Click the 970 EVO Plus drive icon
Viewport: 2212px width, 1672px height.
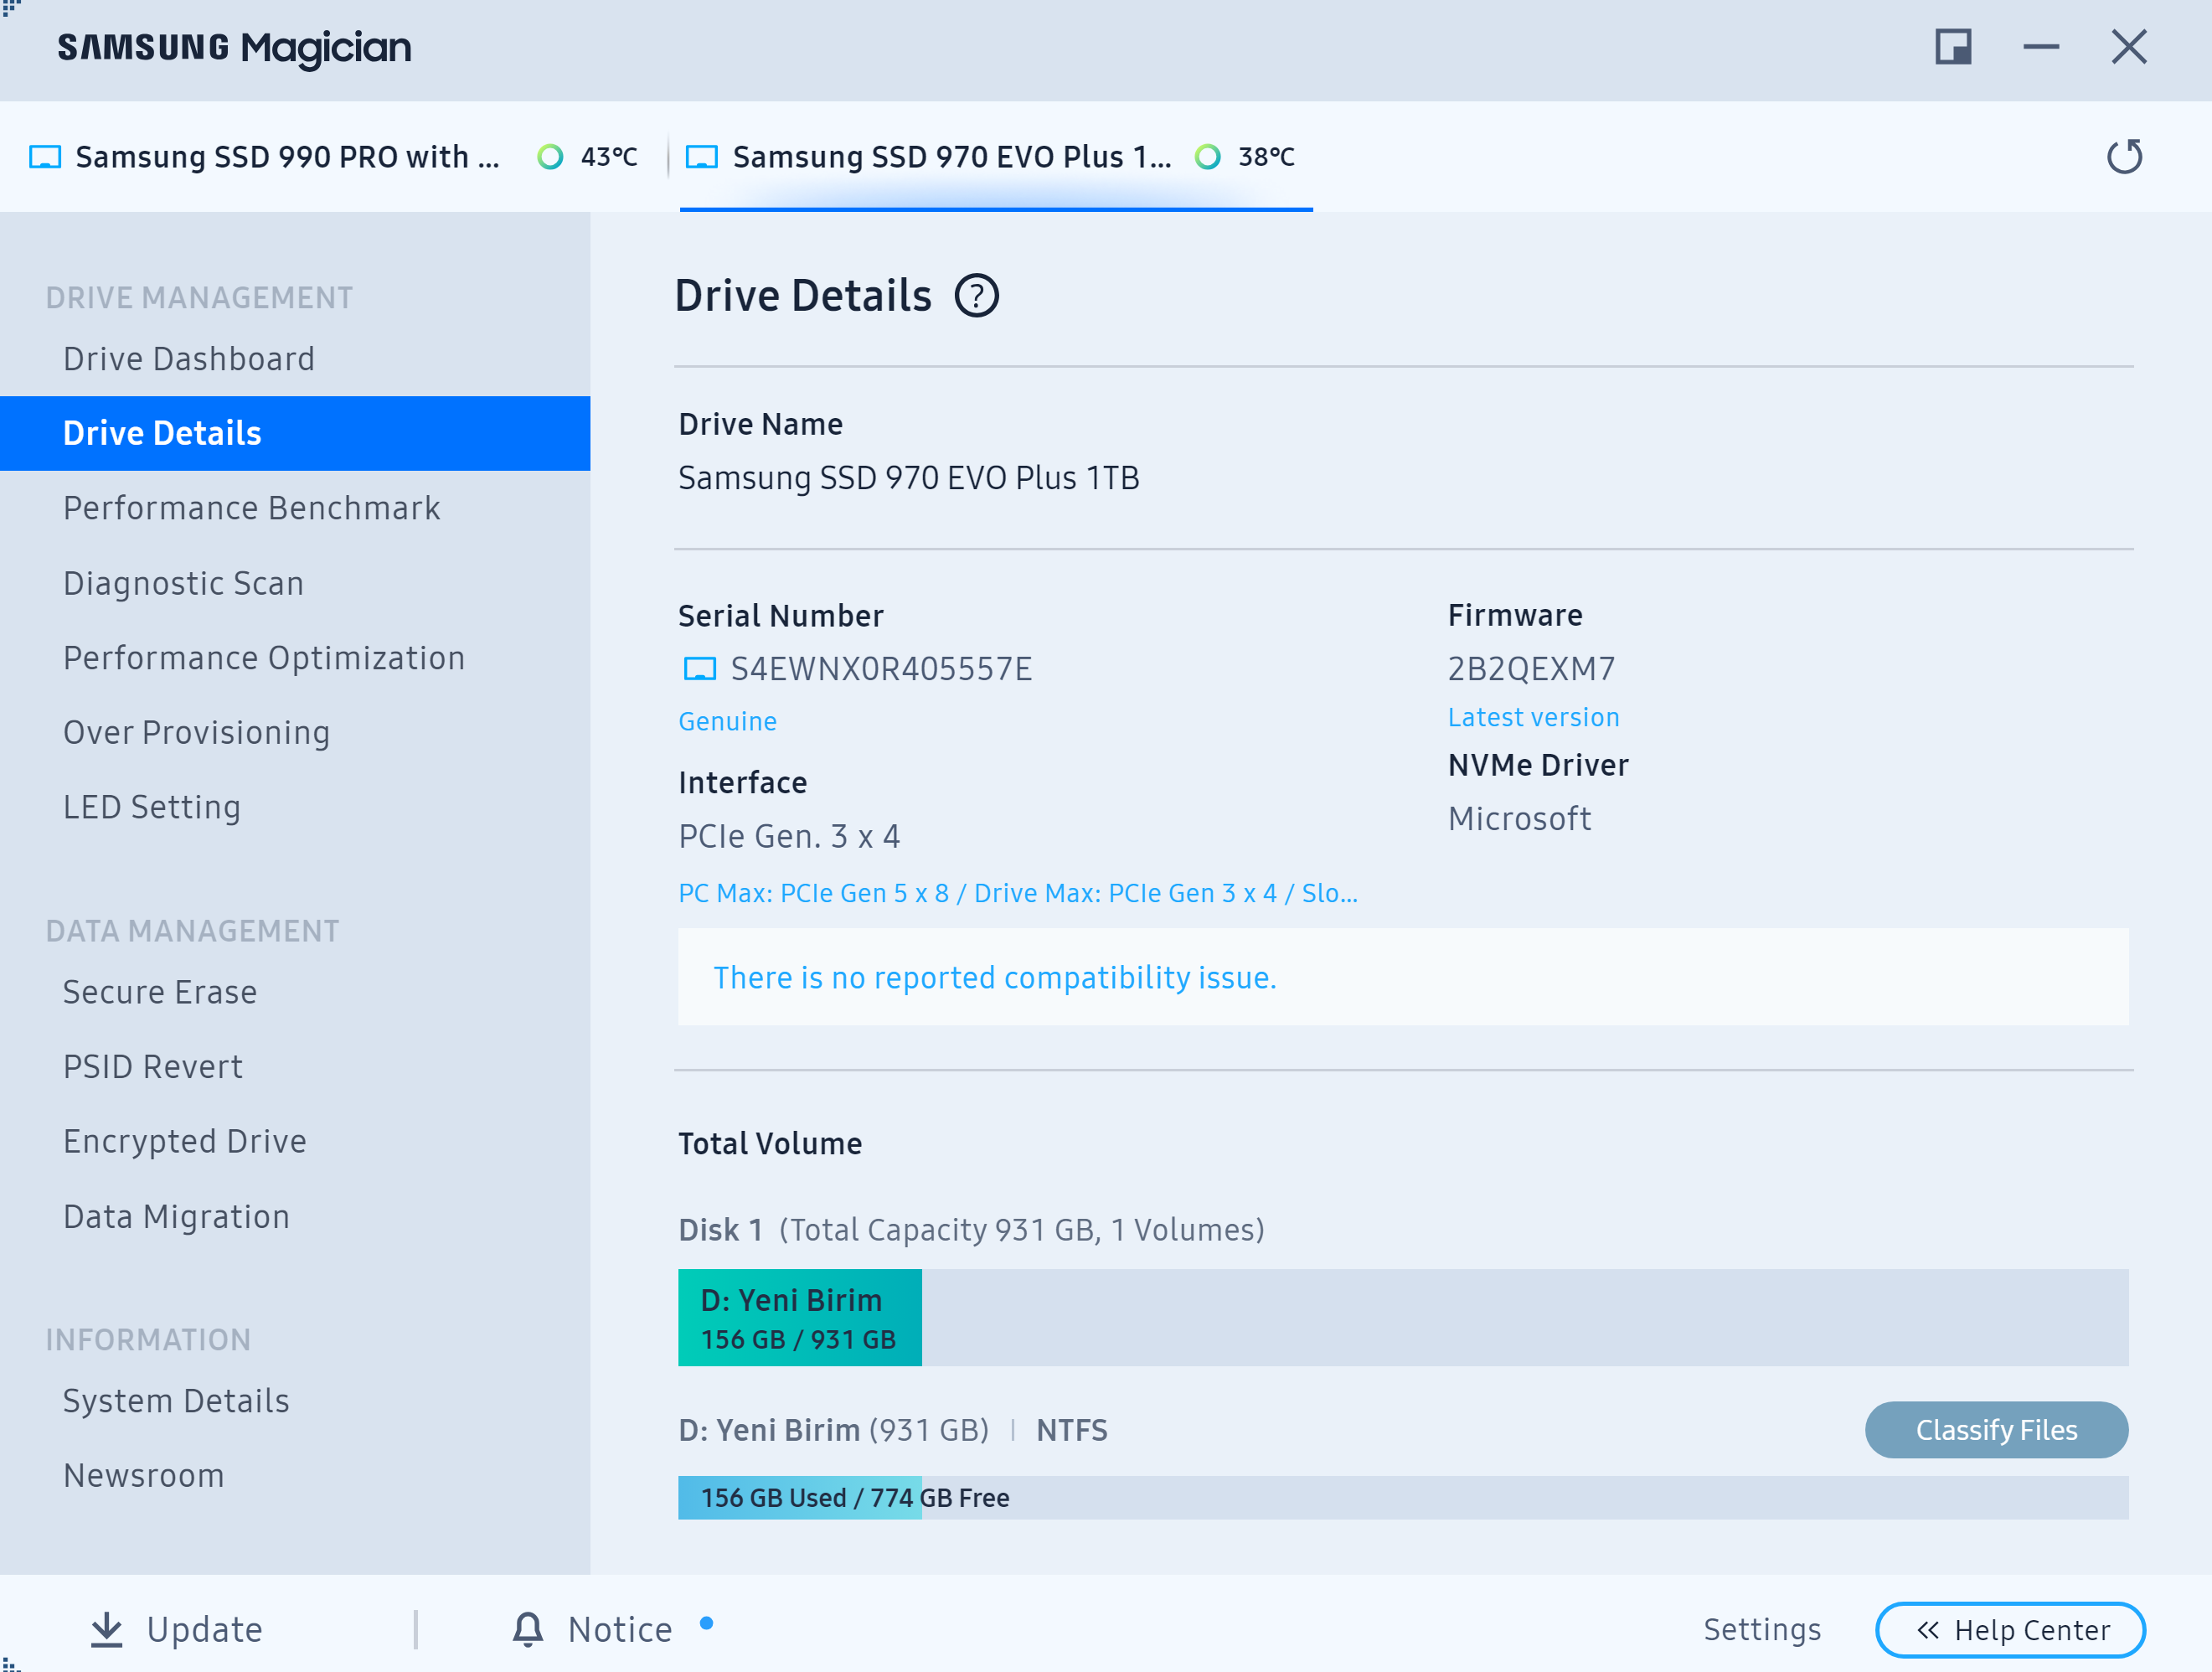(x=702, y=157)
